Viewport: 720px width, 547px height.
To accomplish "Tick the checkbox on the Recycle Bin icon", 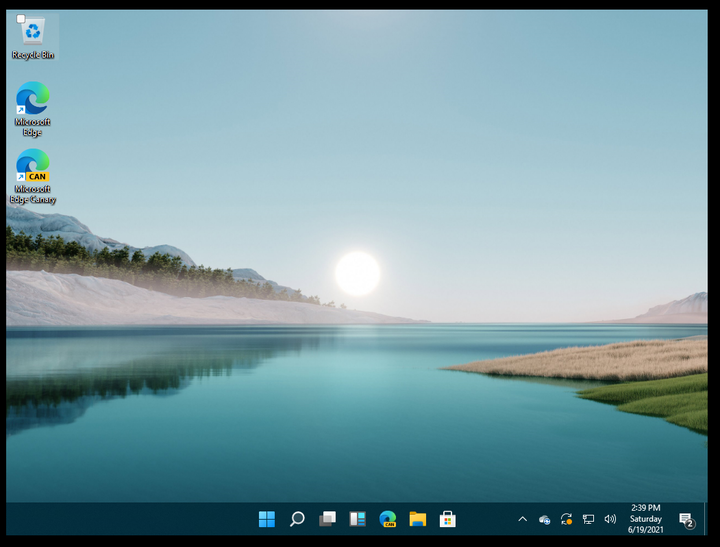I will click(21, 19).
